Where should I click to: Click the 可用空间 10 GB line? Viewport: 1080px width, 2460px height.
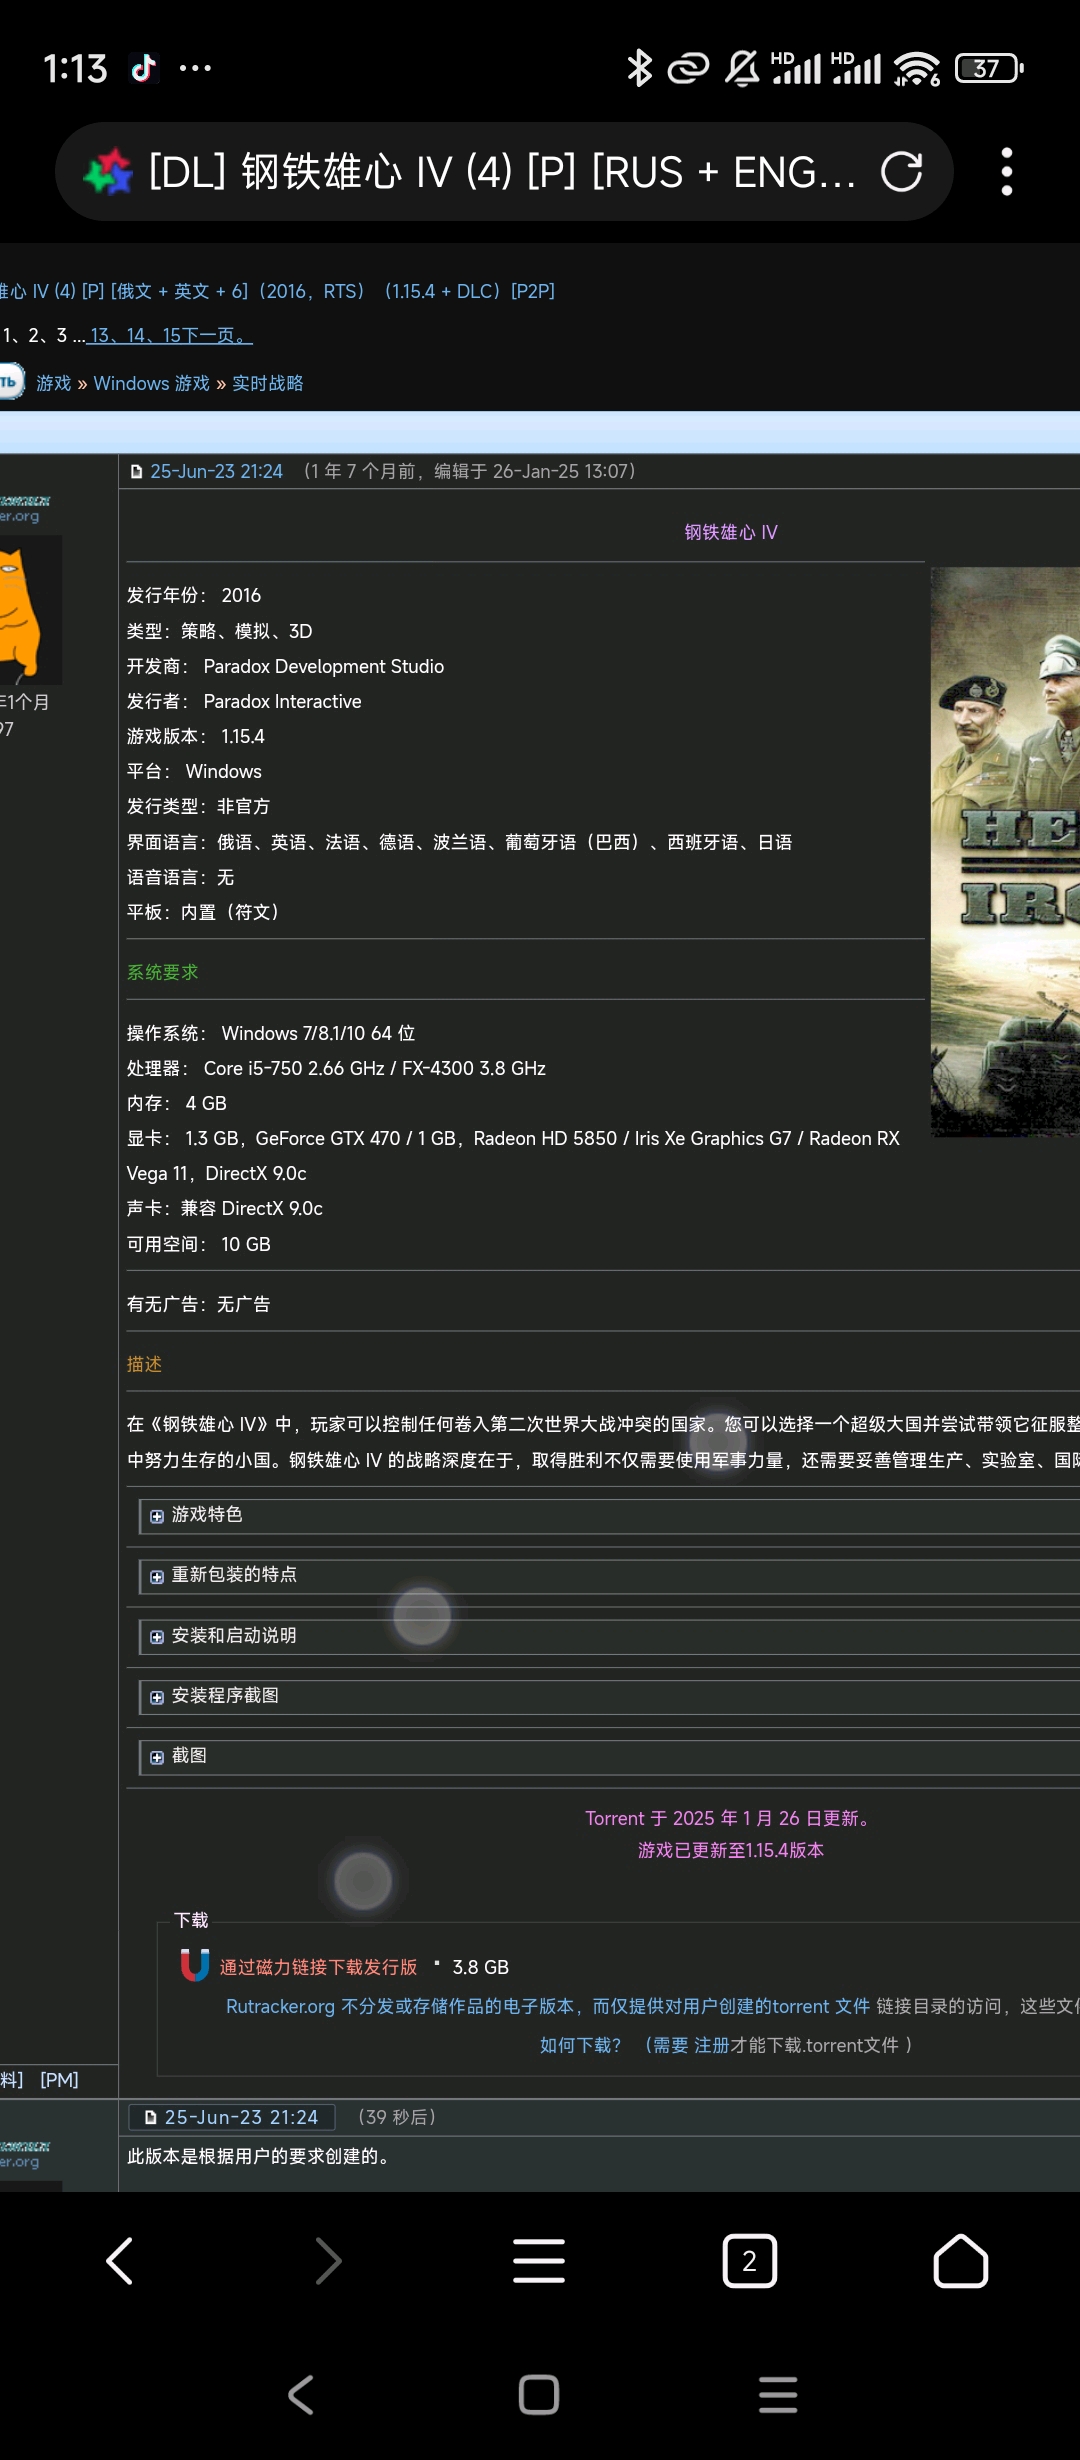pyautogui.click(x=199, y=1245)
